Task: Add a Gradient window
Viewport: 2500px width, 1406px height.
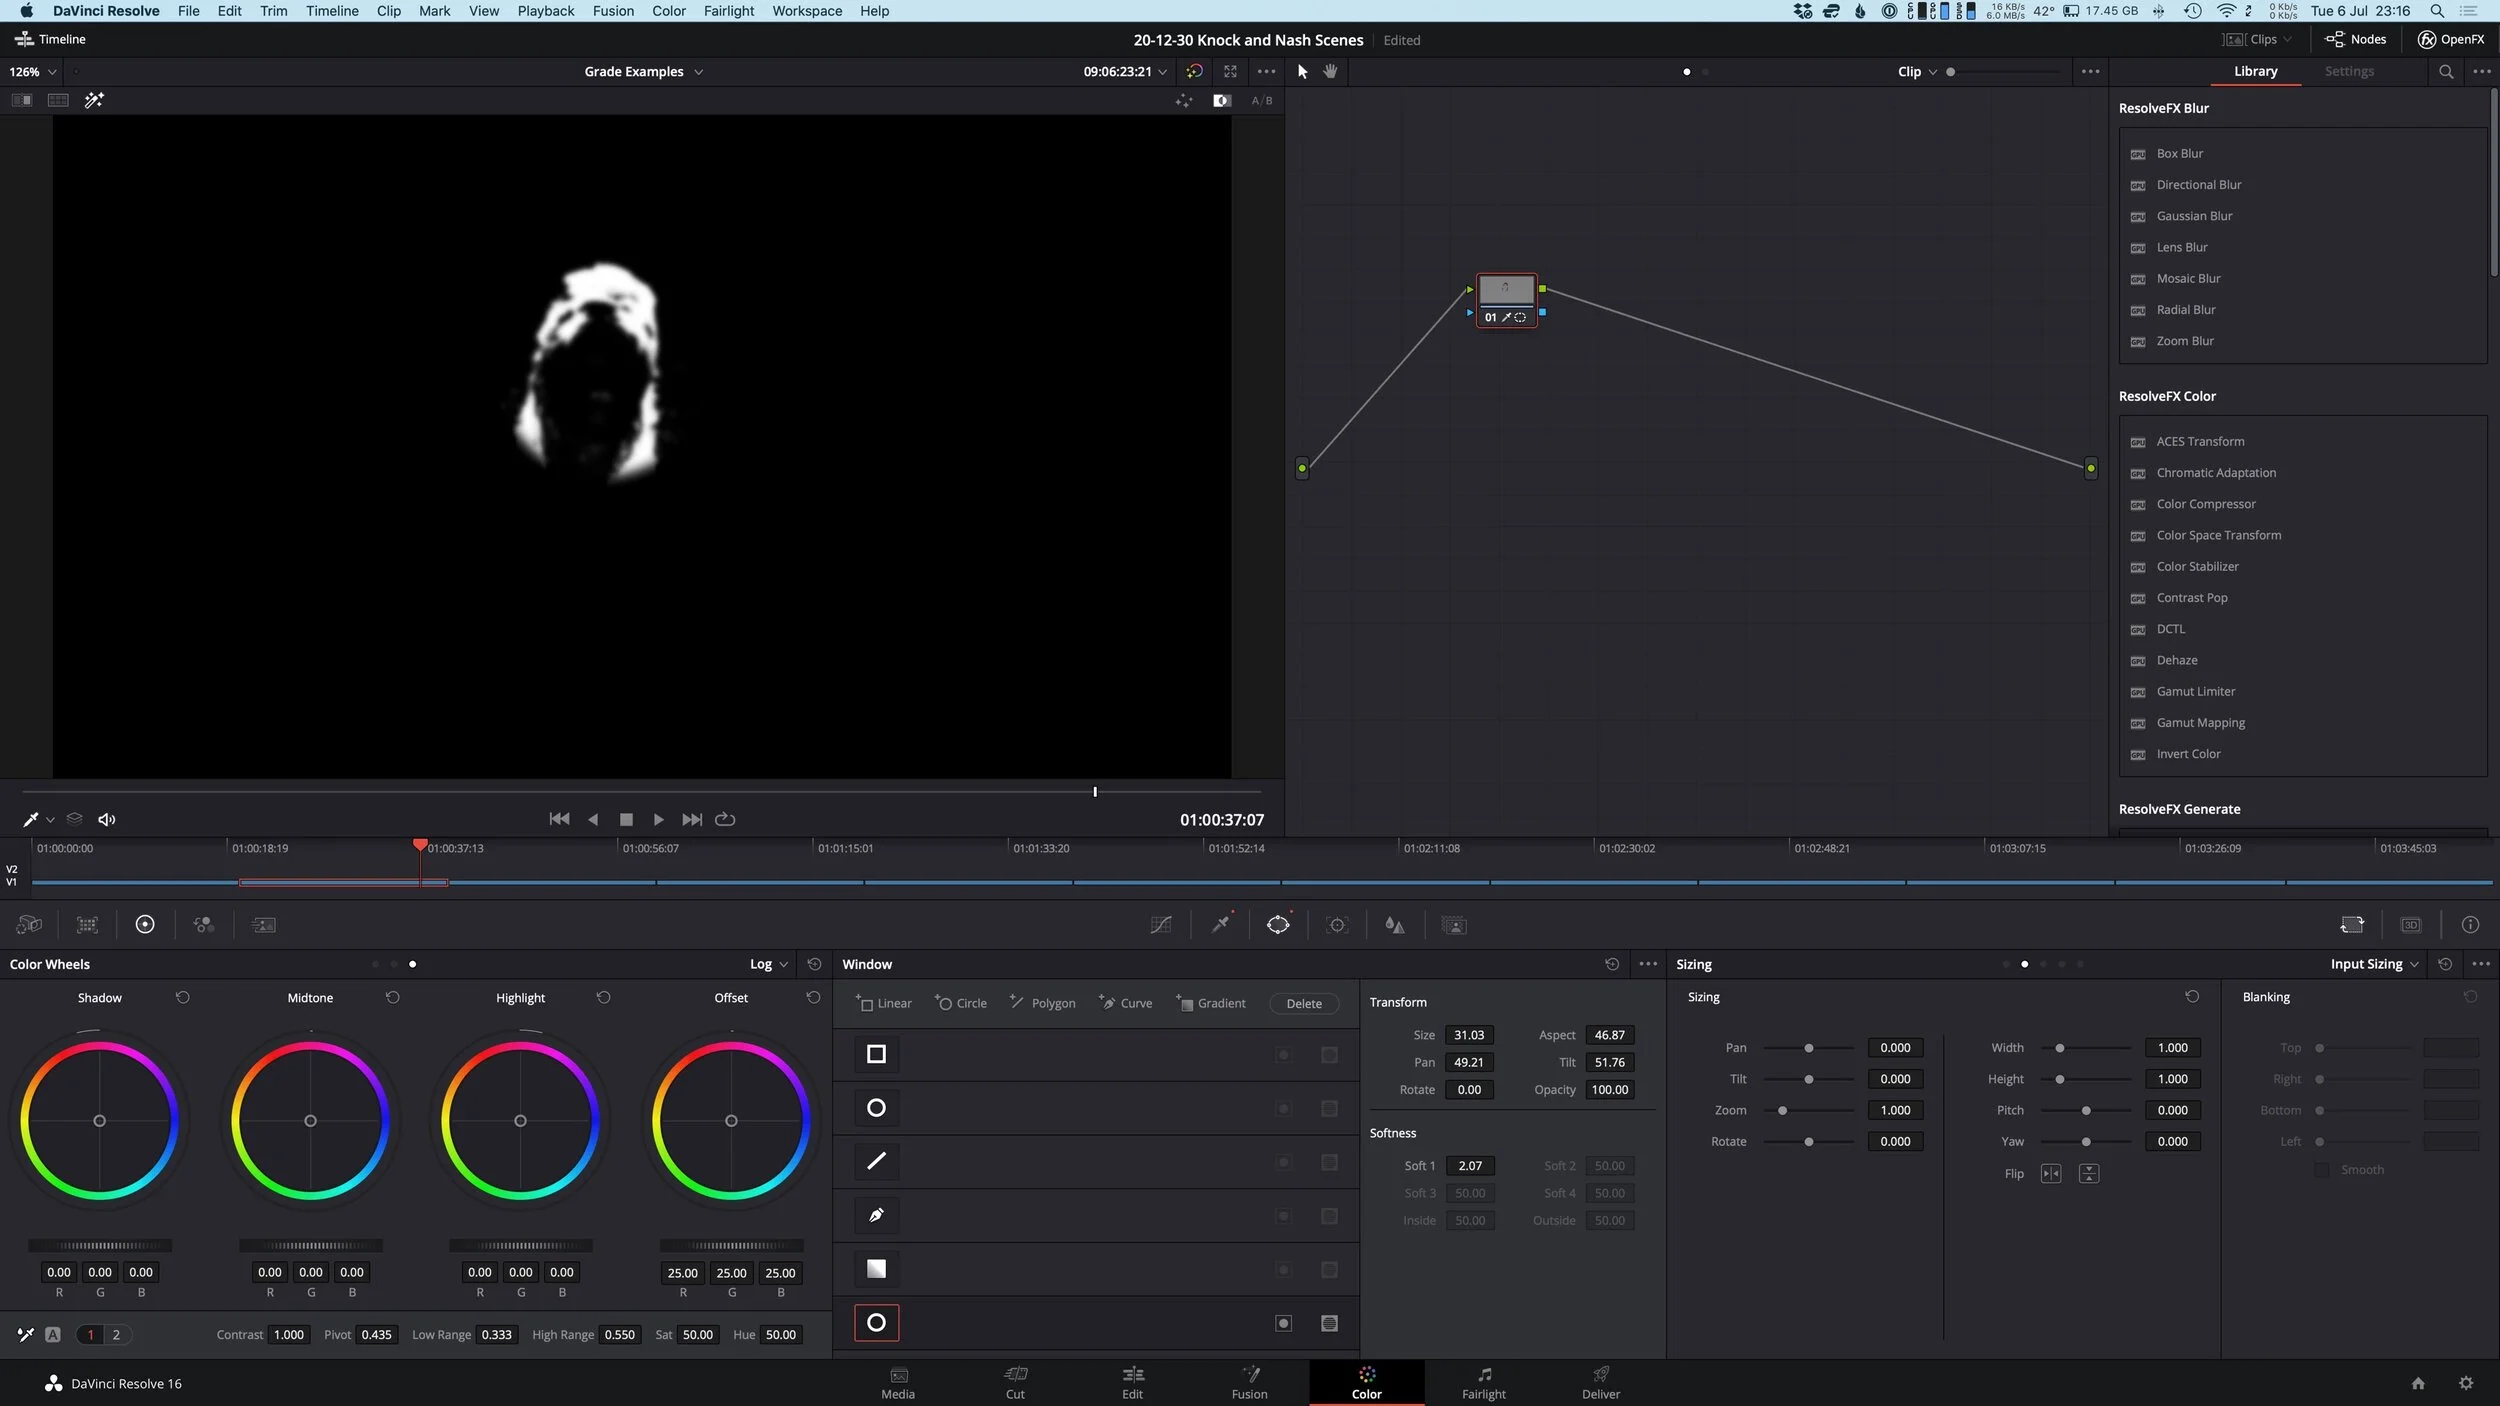Action: (x=1211, y=1003)
